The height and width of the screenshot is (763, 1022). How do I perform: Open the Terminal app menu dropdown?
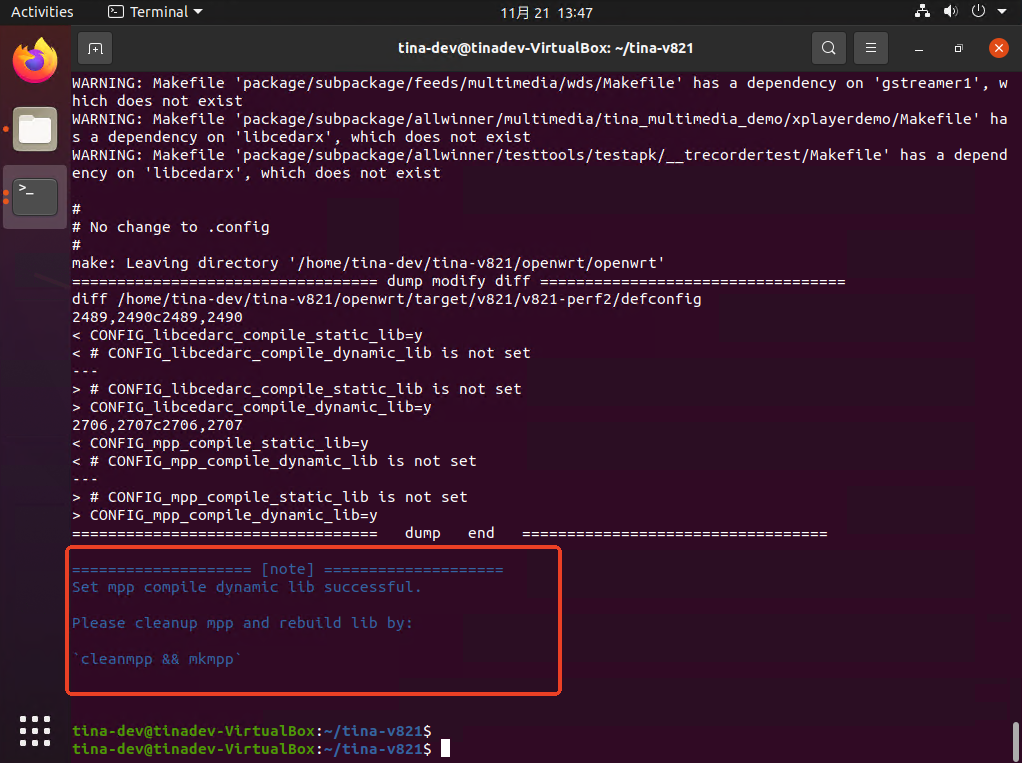tap(155, 12)
